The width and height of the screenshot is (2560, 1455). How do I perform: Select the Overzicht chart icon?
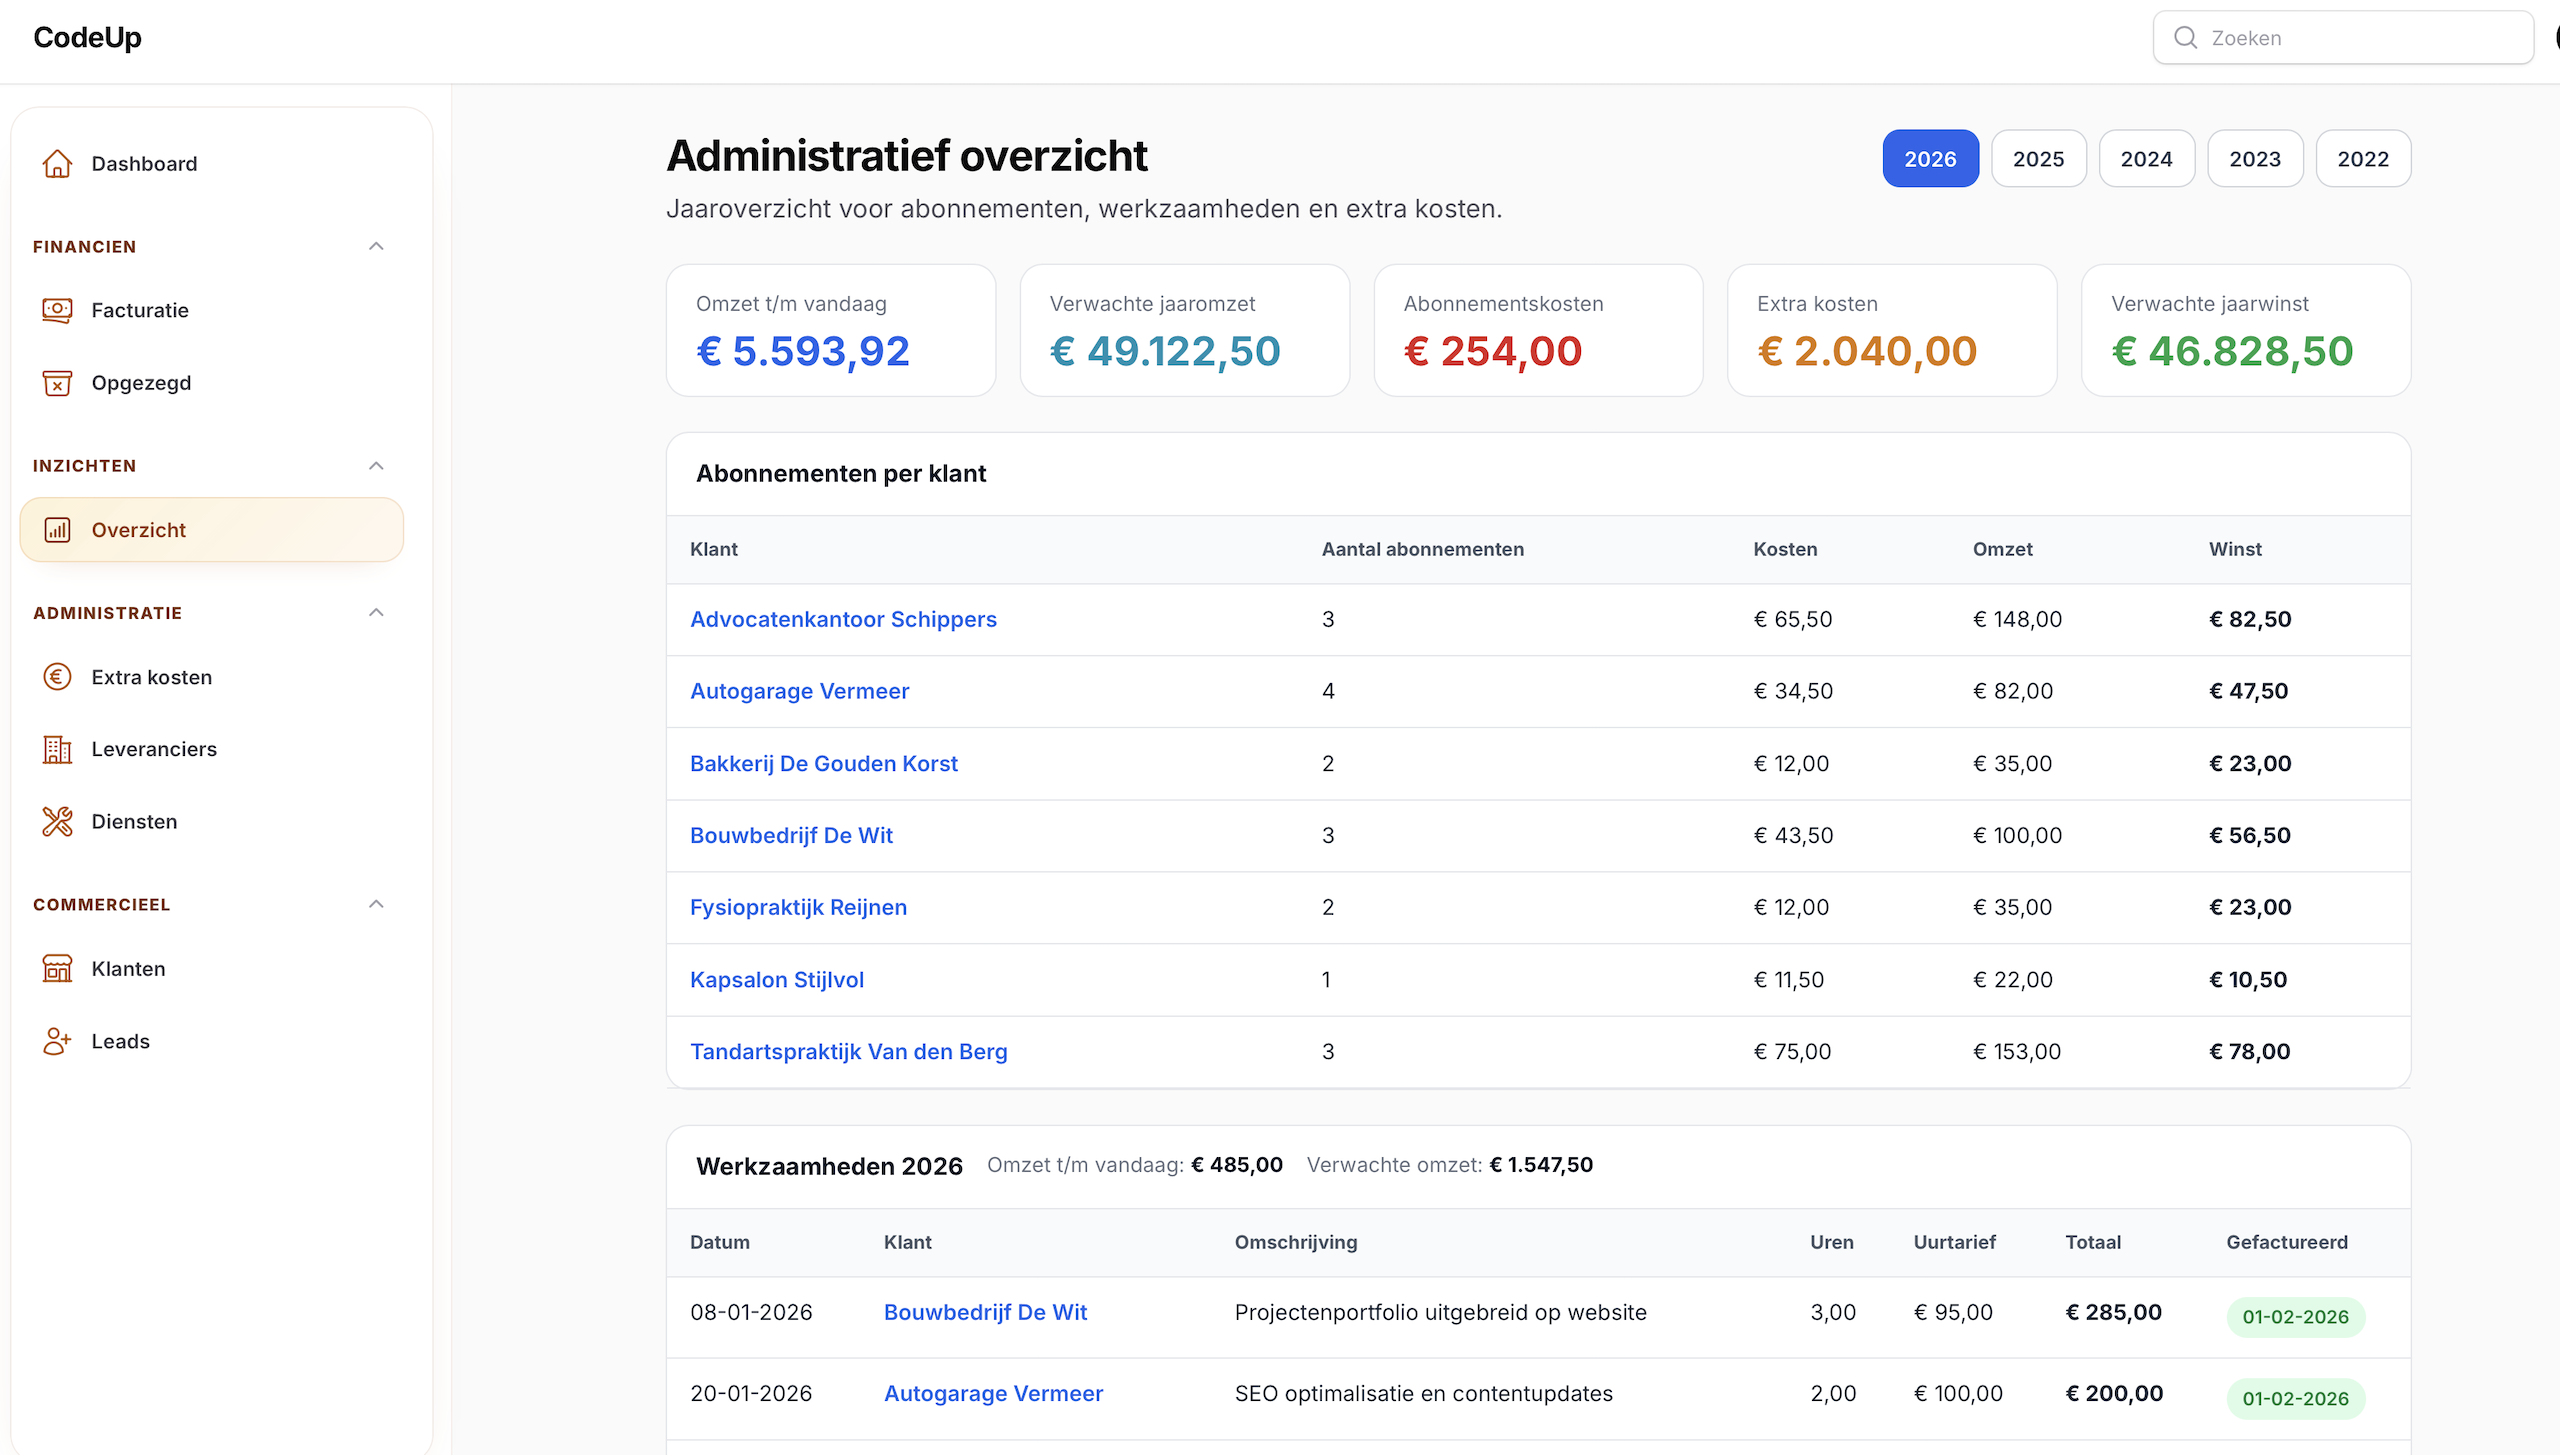57,529
